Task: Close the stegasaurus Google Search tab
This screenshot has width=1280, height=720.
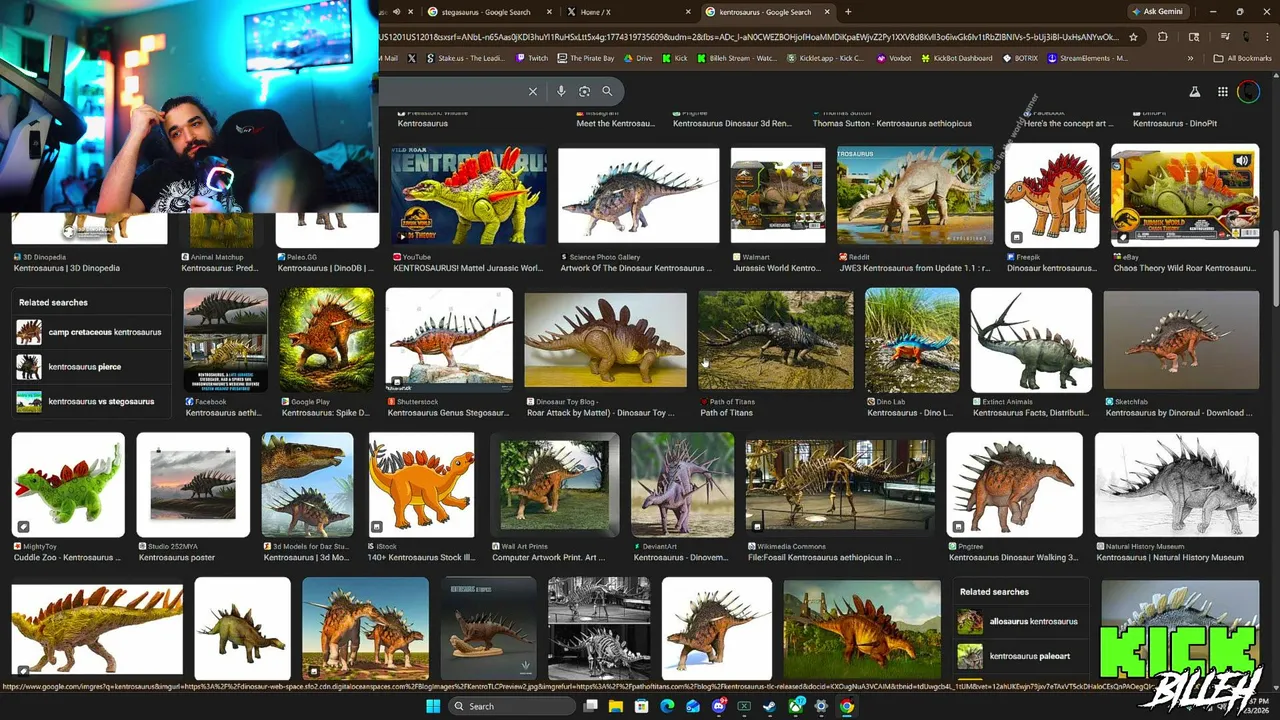Action: click(548, 12)
